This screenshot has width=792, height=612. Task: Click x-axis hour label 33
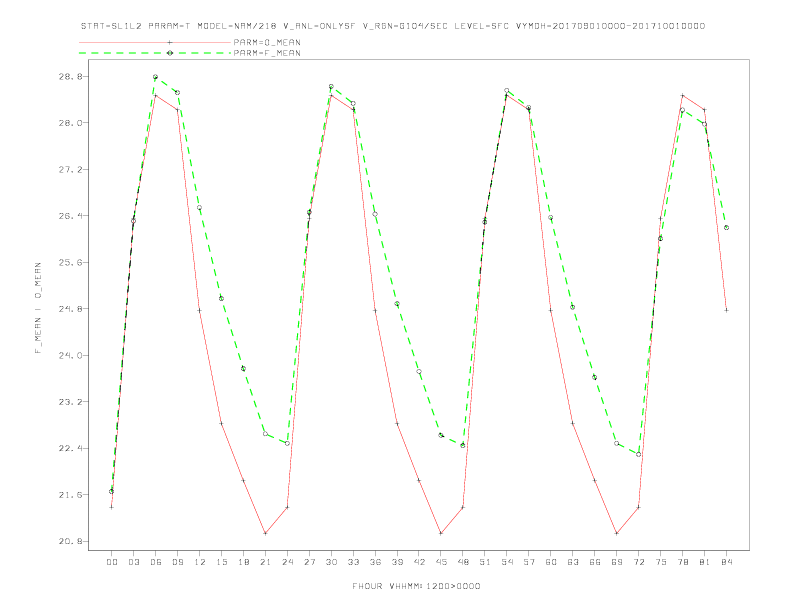click(x=353, y=562)
